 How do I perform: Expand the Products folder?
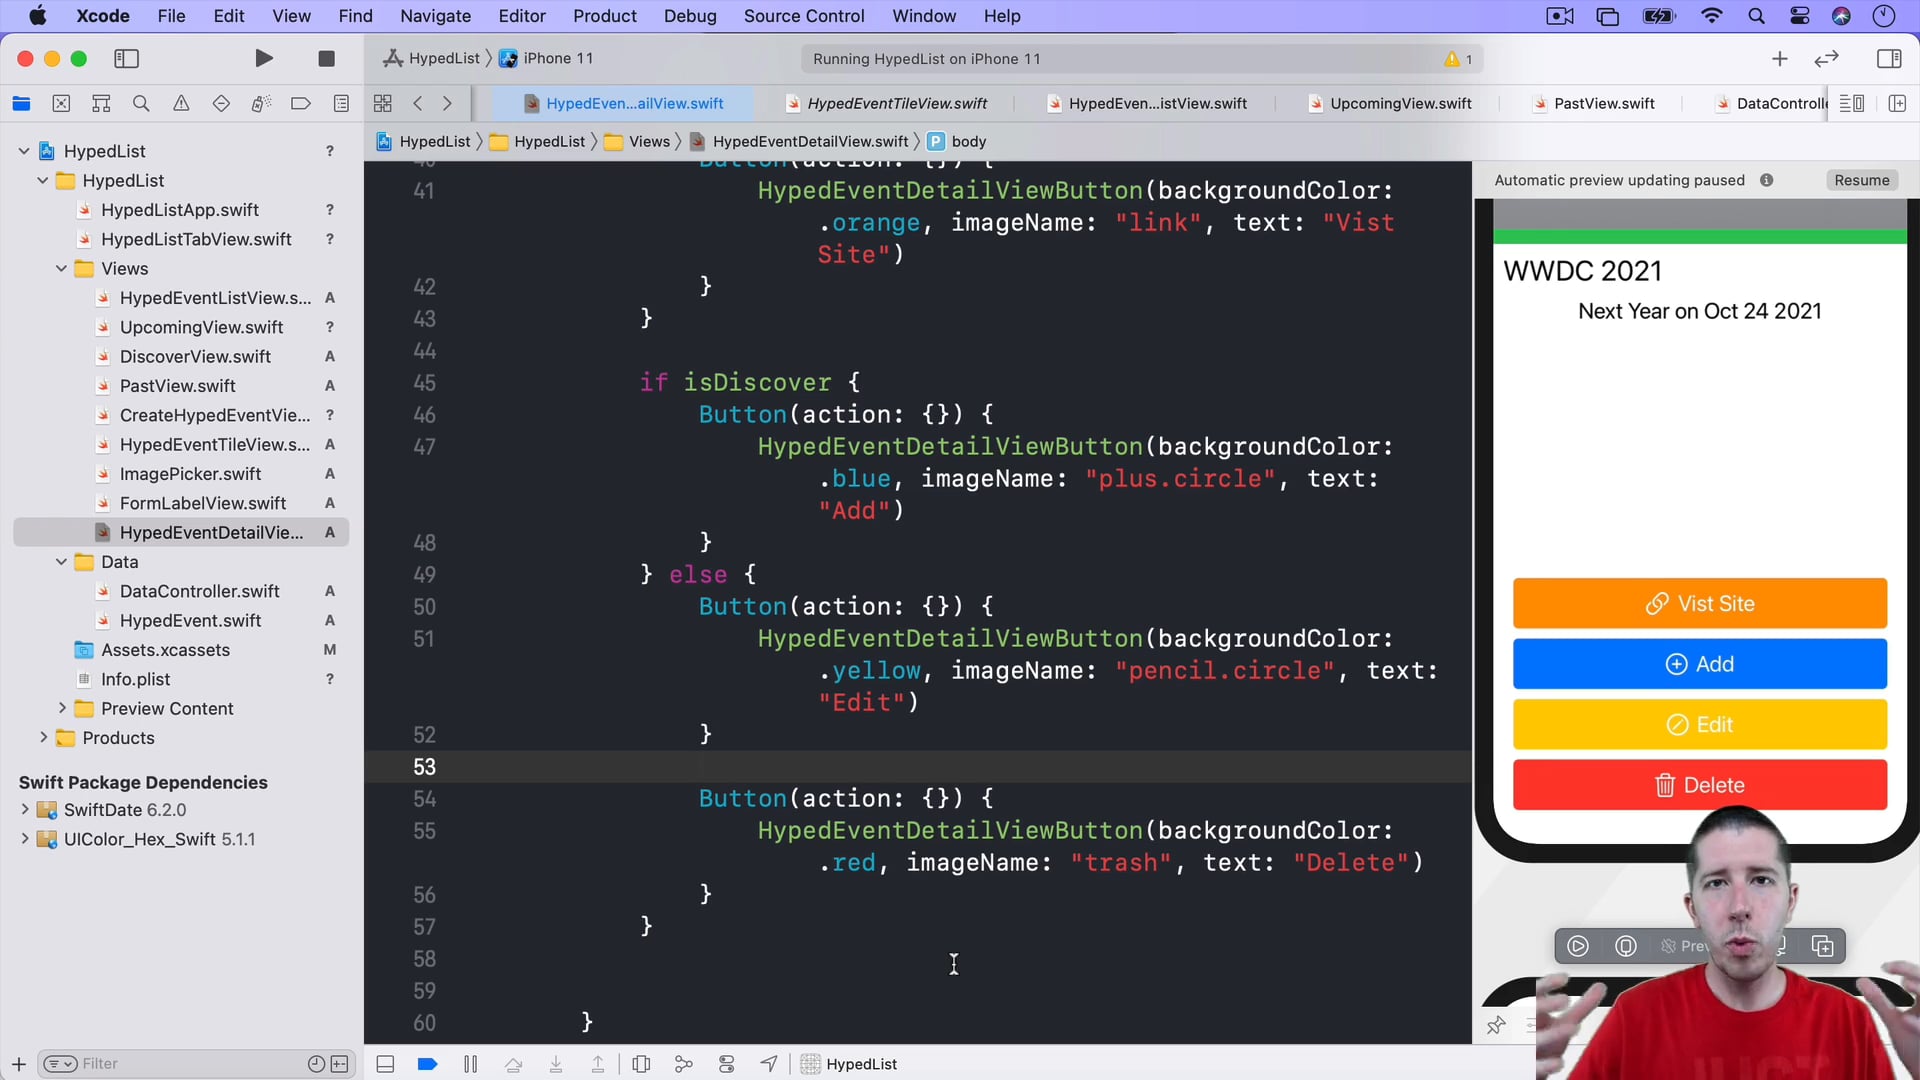click(x=43, y=738)
